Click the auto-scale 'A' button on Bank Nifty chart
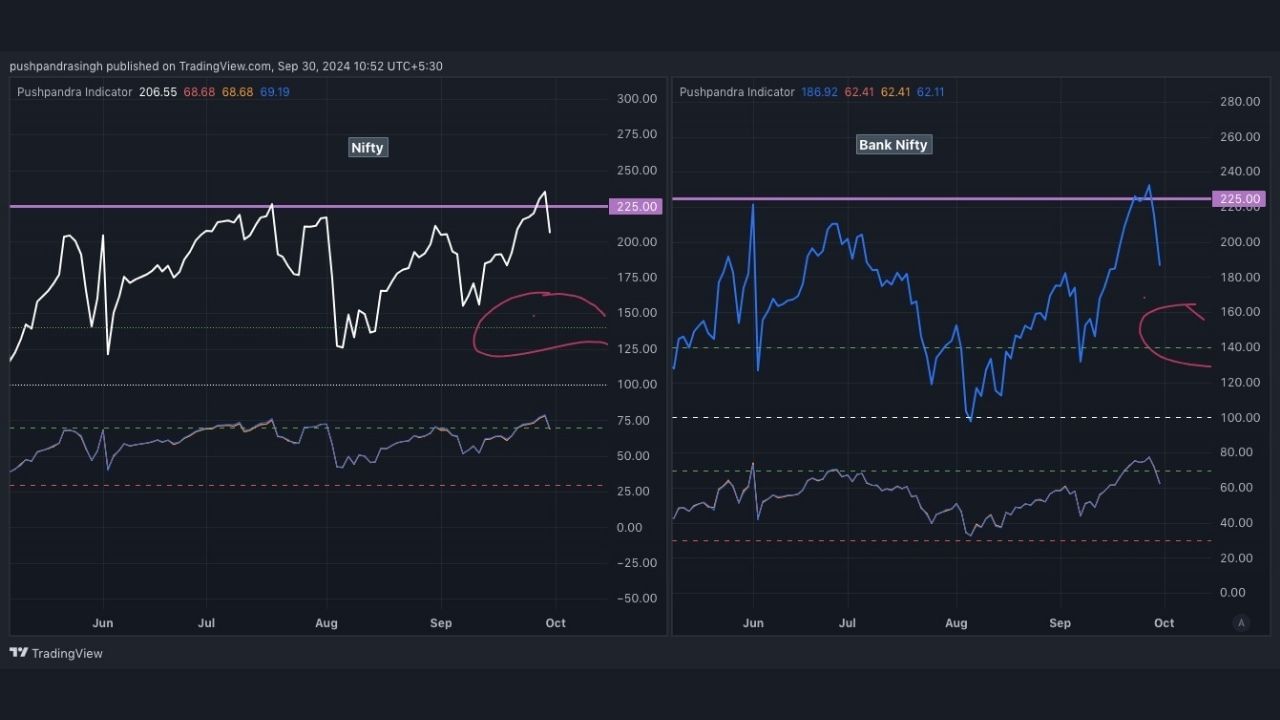Screen dimensions: 1280x720 click(1241, 622)
